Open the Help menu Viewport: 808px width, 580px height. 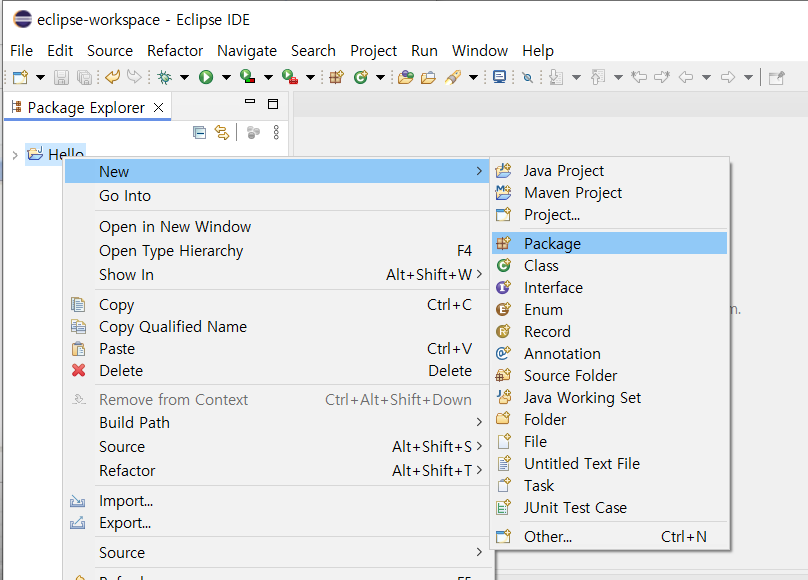(537, 50)
